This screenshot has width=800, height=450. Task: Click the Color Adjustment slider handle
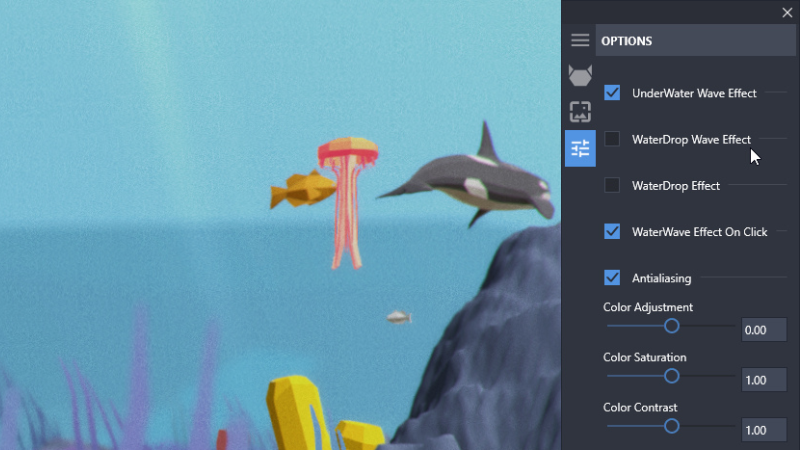point(672,325)
